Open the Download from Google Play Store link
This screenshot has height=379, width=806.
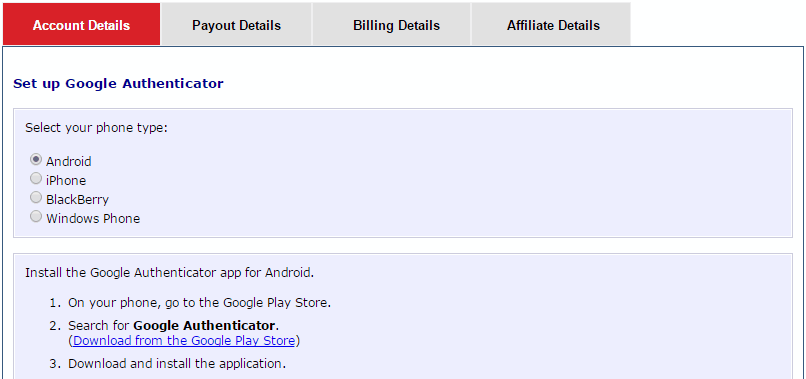pyautogui.click(x=184, y=340)
